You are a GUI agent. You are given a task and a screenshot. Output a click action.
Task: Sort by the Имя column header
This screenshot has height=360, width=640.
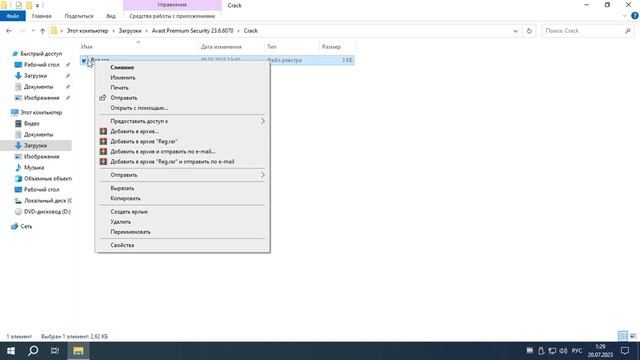point(87,47)
